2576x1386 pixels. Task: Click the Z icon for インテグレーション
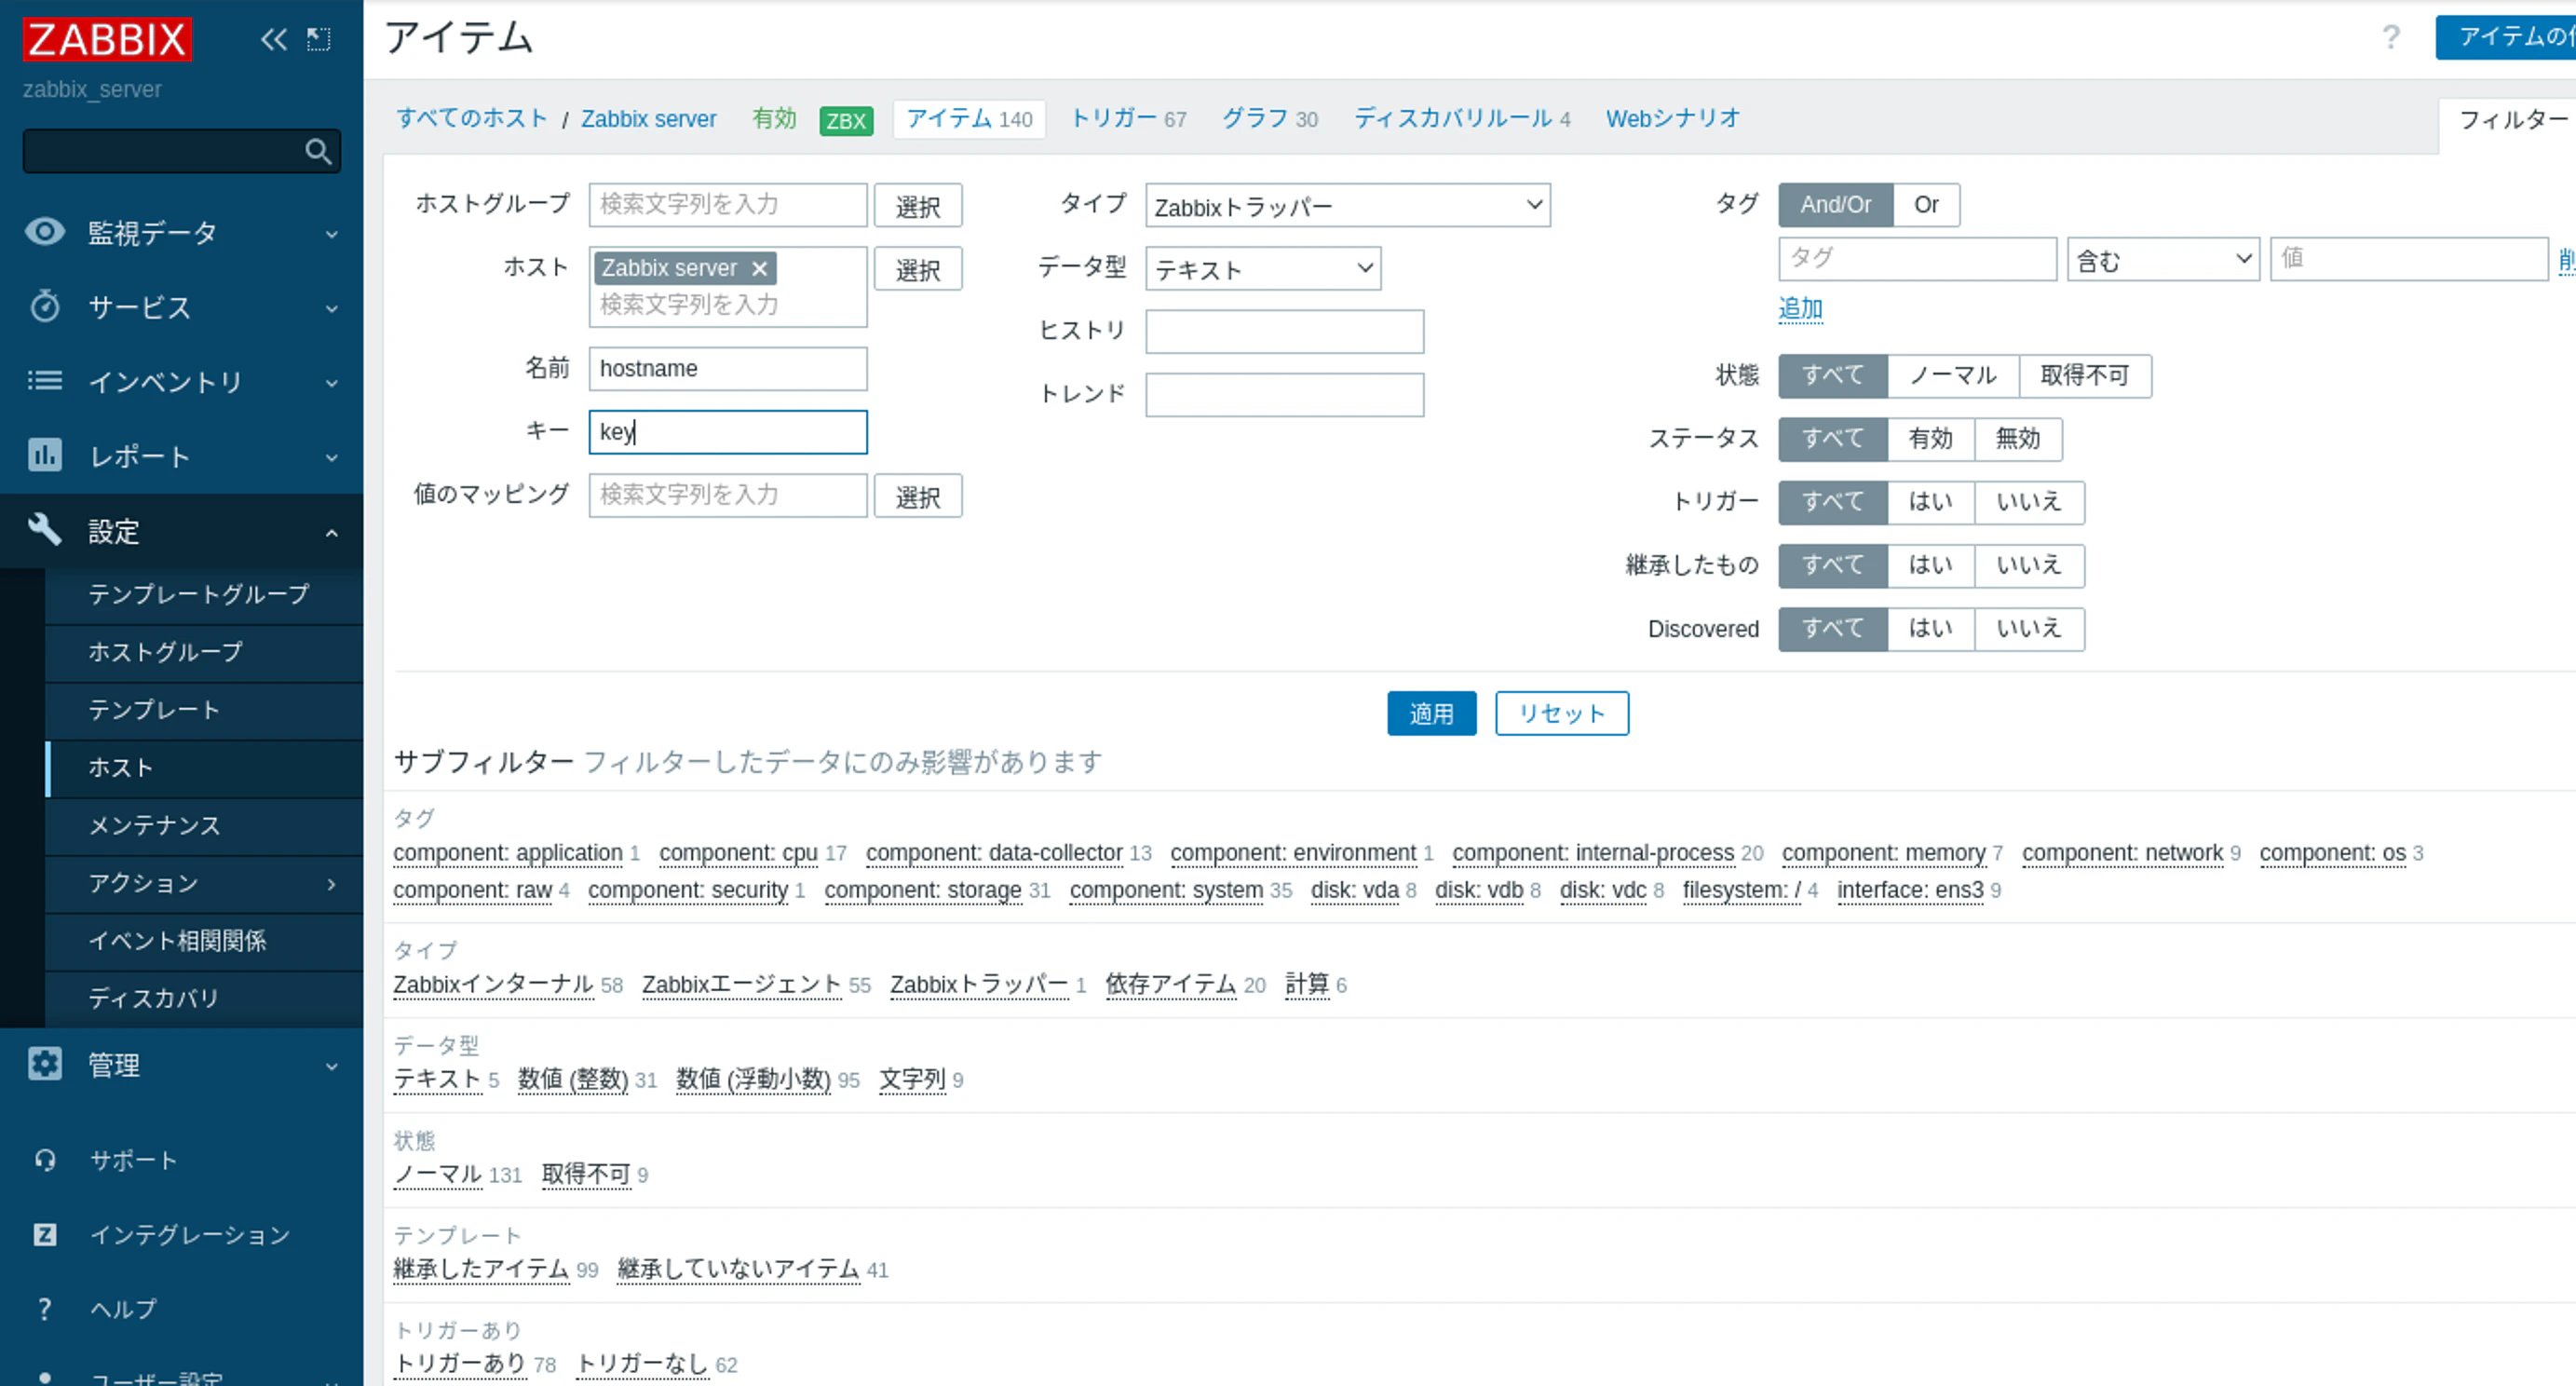pos(45,1234)
